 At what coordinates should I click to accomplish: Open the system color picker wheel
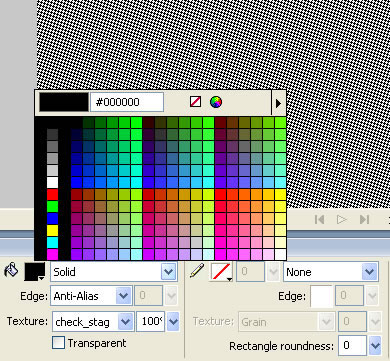pyautogui.click(x=216, y=102)
